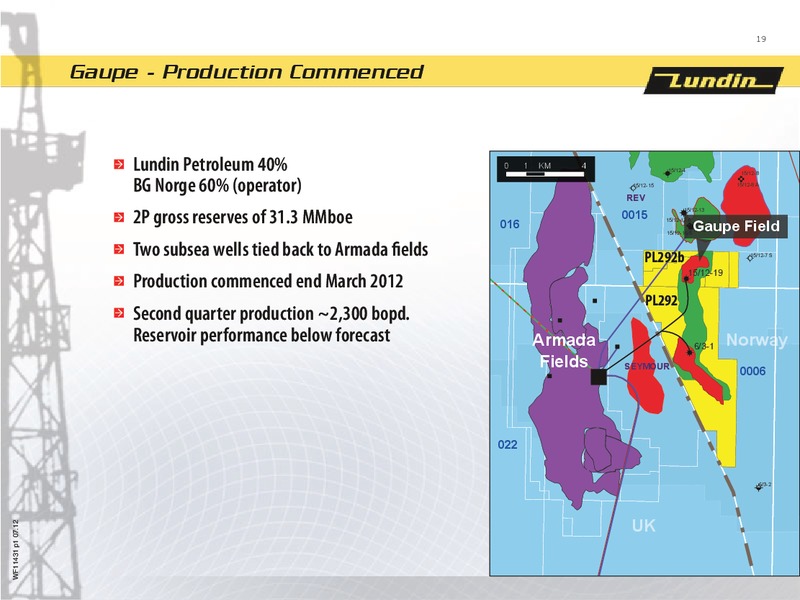This screenshot has height=600, width=800.
Task: Click the well label '15/12-19'
Action: (x=706, y=273)
